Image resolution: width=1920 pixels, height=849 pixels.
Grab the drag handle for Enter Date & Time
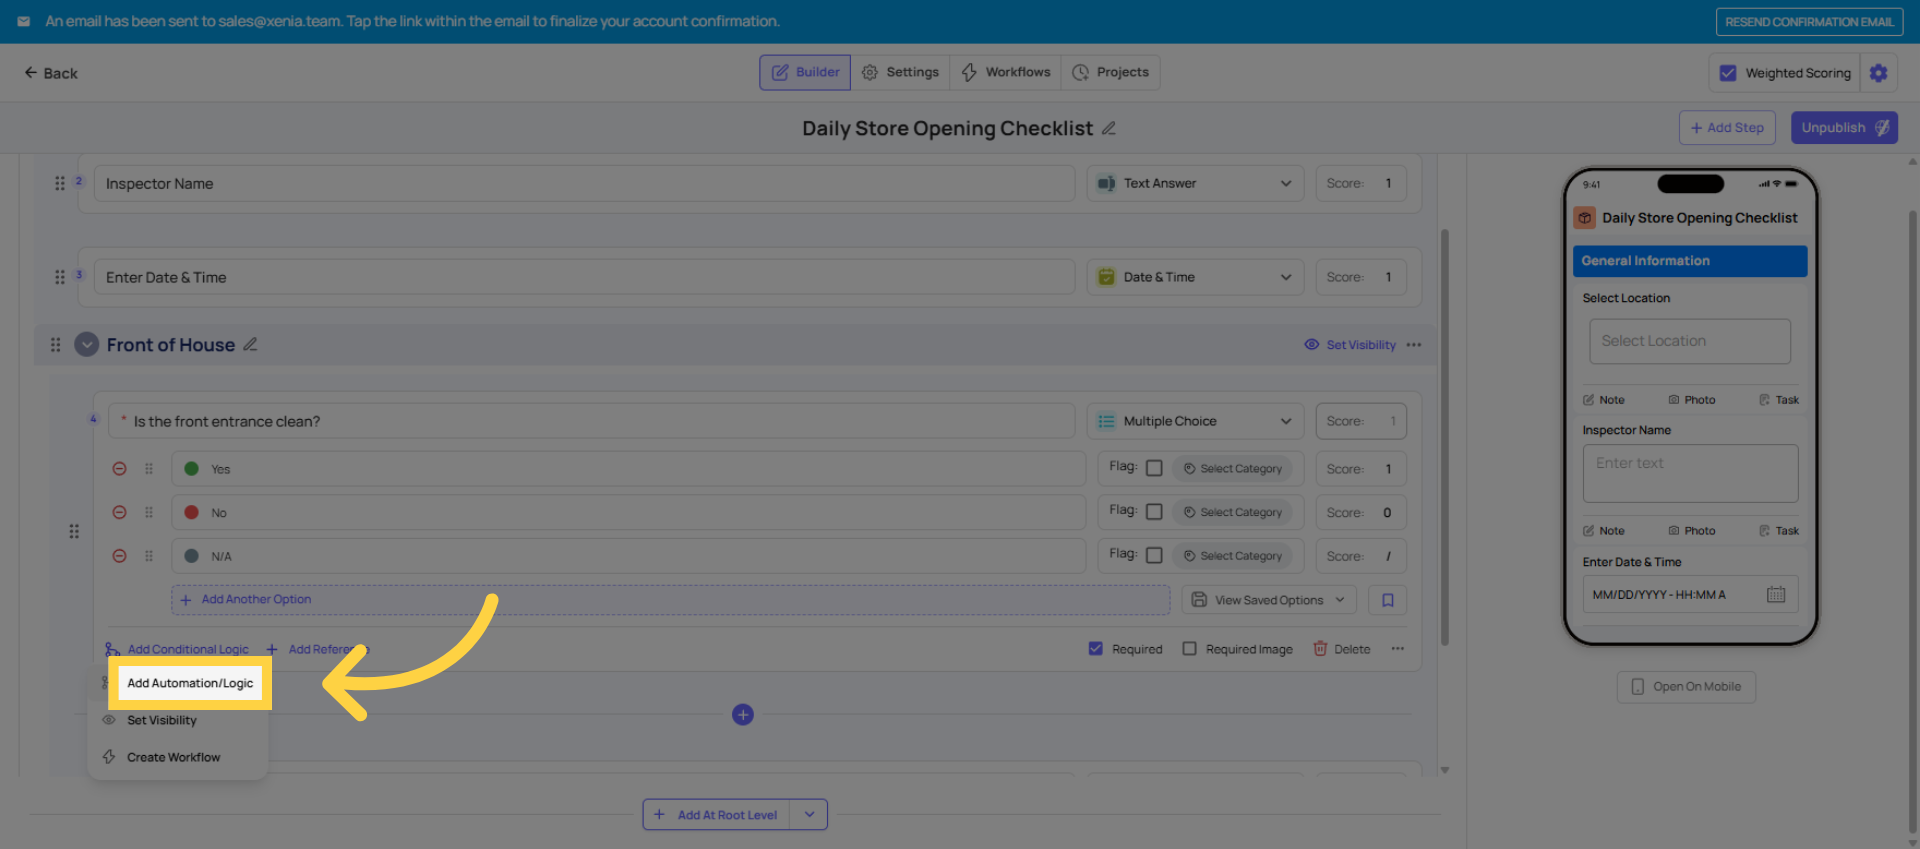click(60, 277)
